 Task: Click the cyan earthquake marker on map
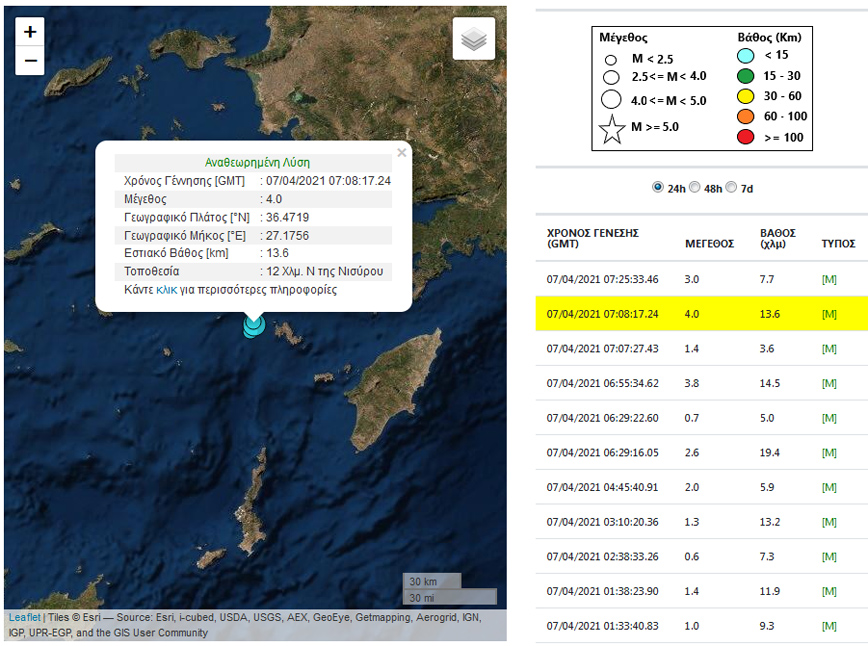[253, 327]
